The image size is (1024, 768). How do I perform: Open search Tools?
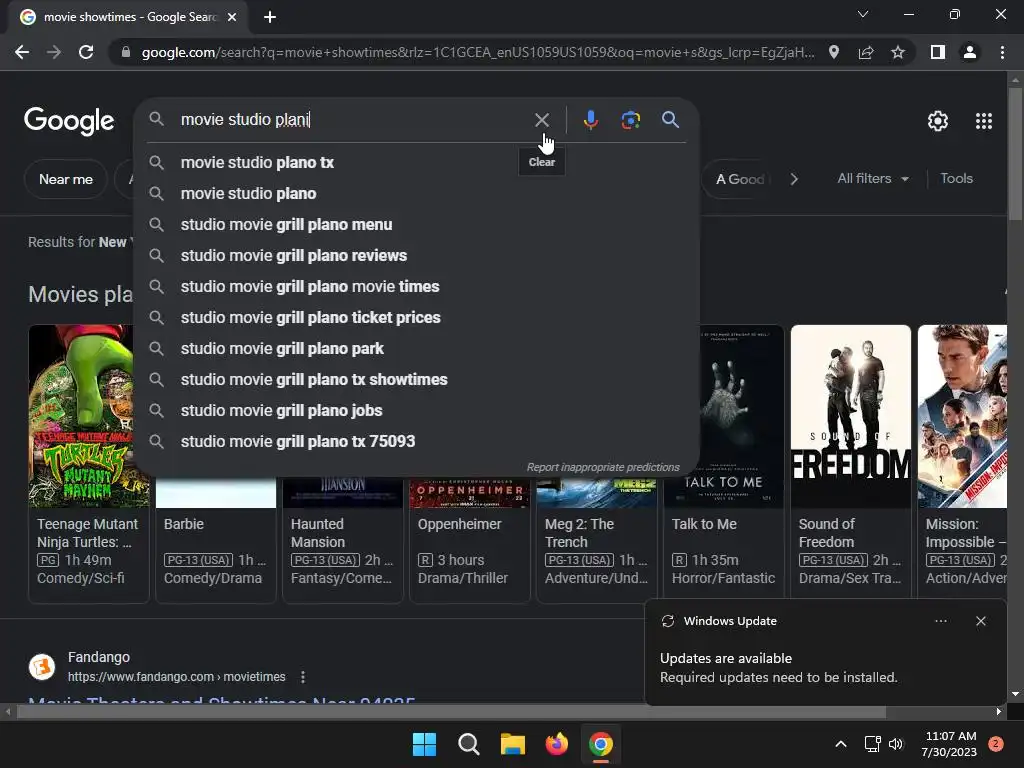pyautogui.click(x=956, y=179)
